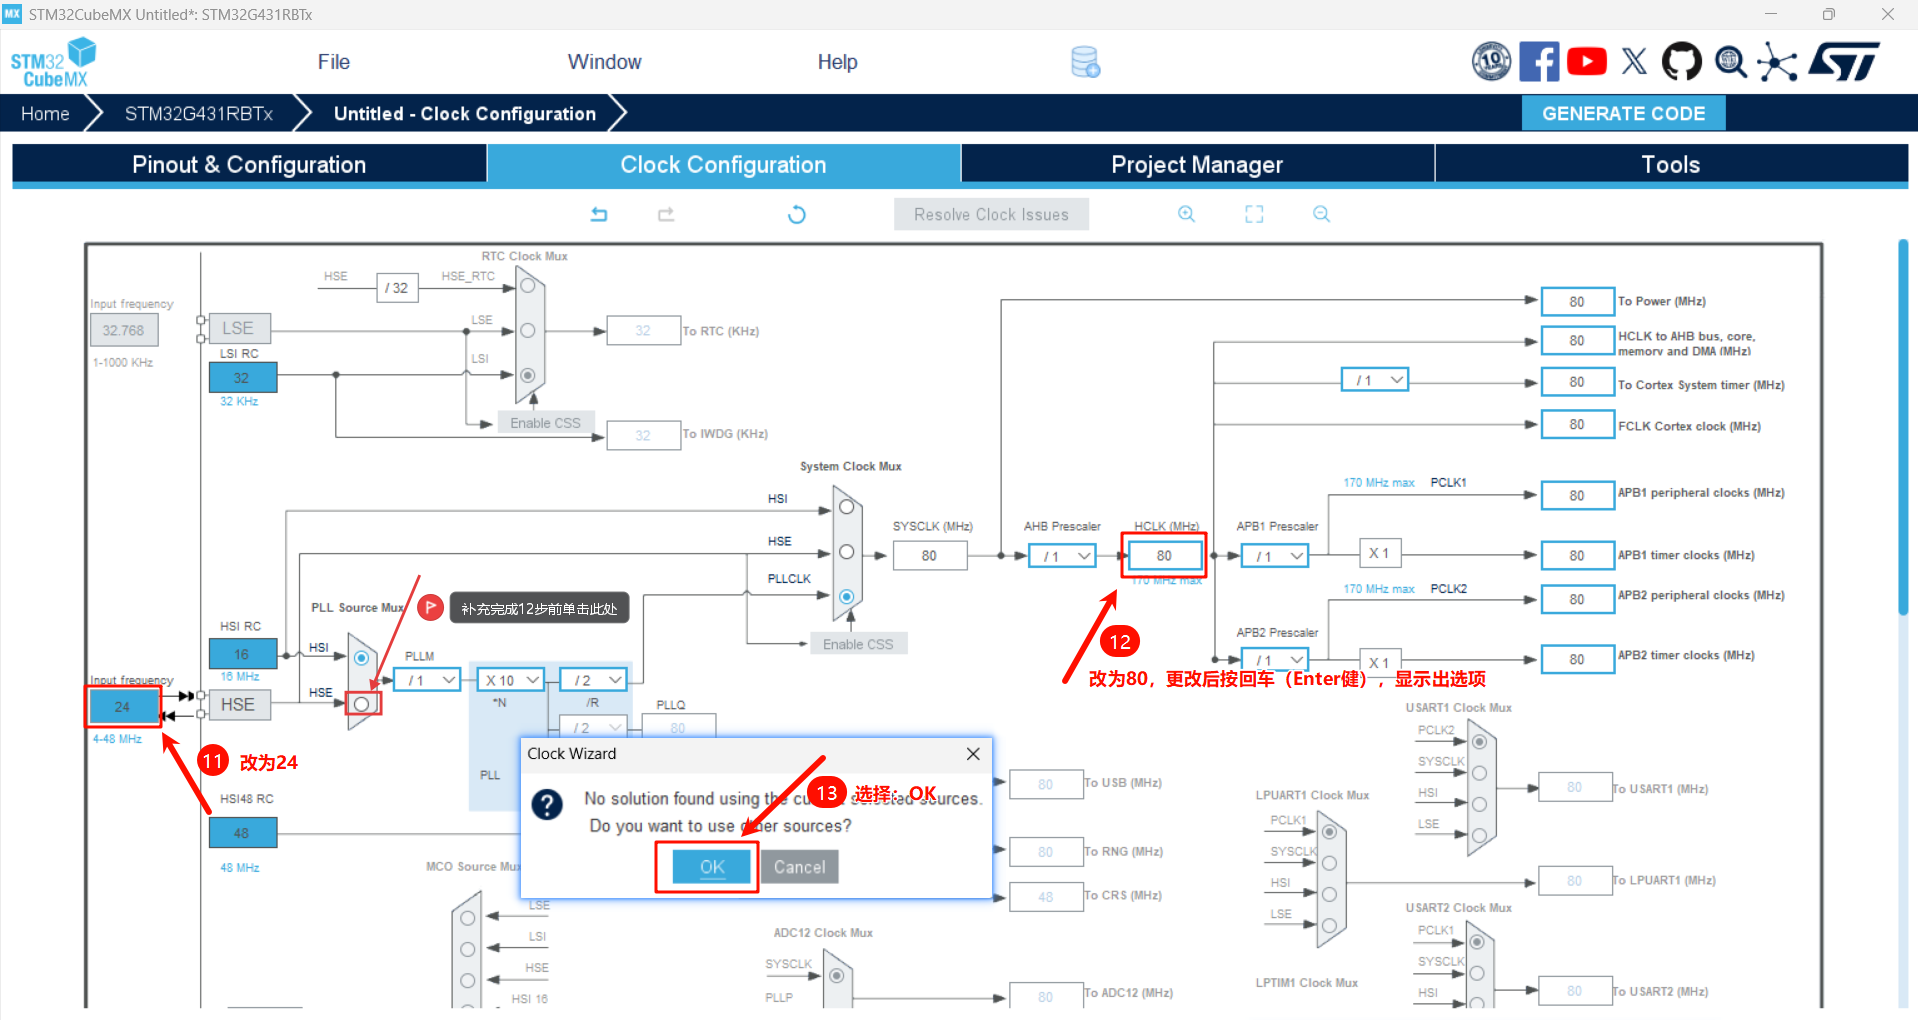This screenshot has height=1020, width=1918.
Task: Select HSE_RTC in RTC Clock Mux
Action: 528,287
